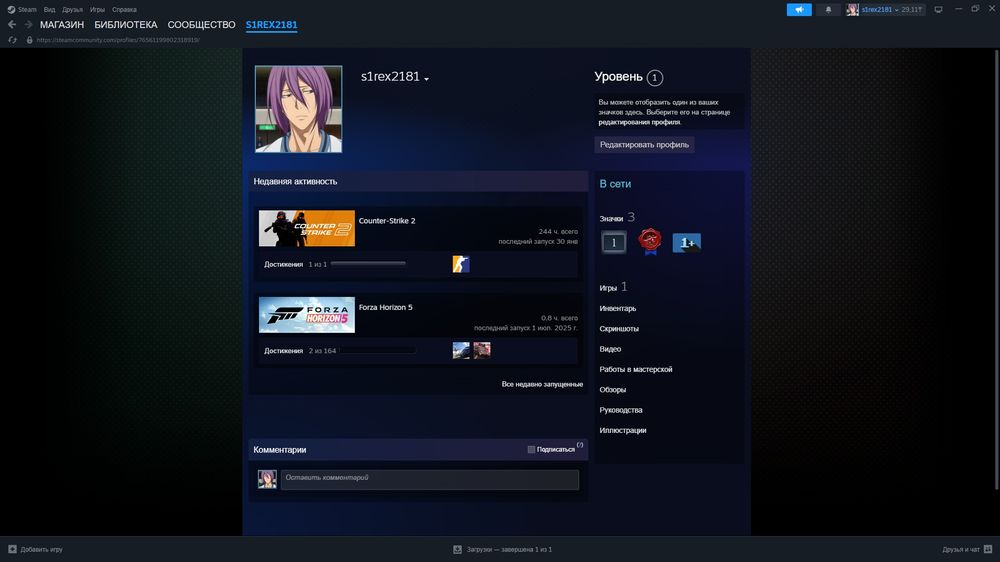Click the Оставить комментарий input field
1000x562 pixels.
pos(430,480)
